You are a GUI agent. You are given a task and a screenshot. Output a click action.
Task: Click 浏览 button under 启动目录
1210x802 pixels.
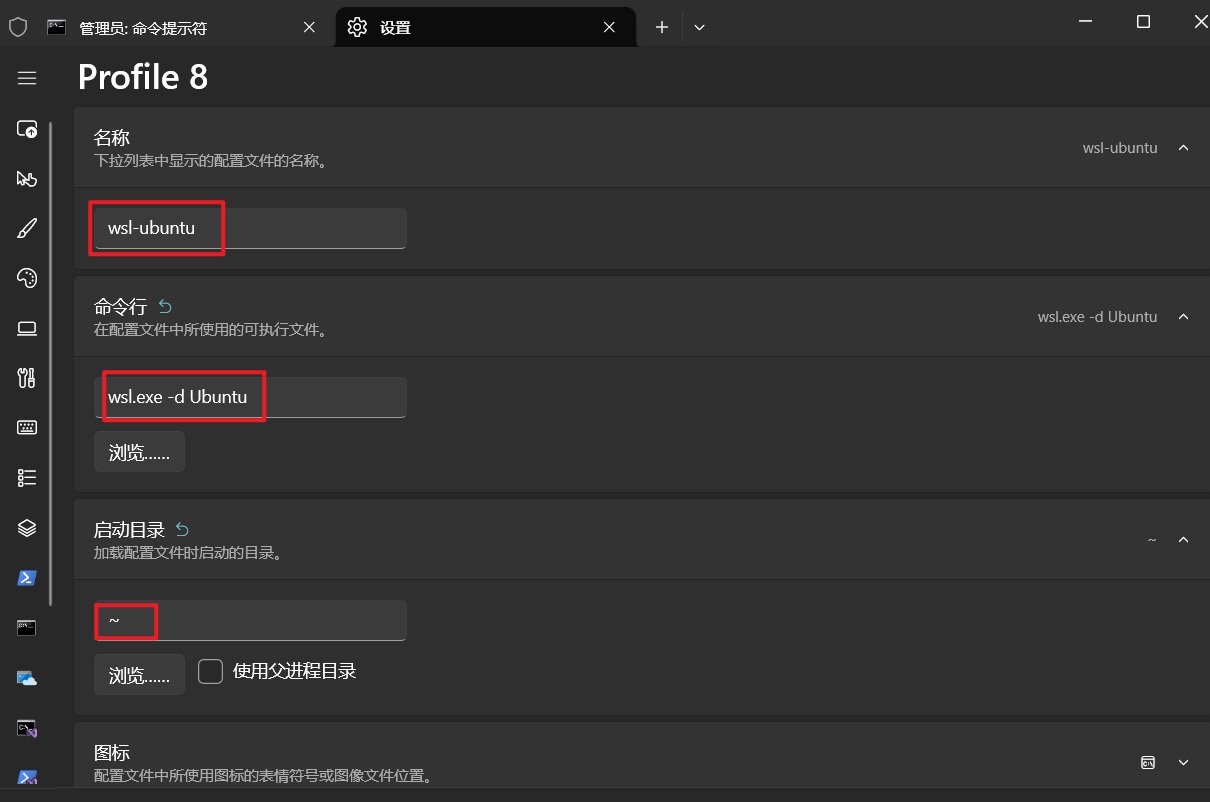tap(139, 675)
